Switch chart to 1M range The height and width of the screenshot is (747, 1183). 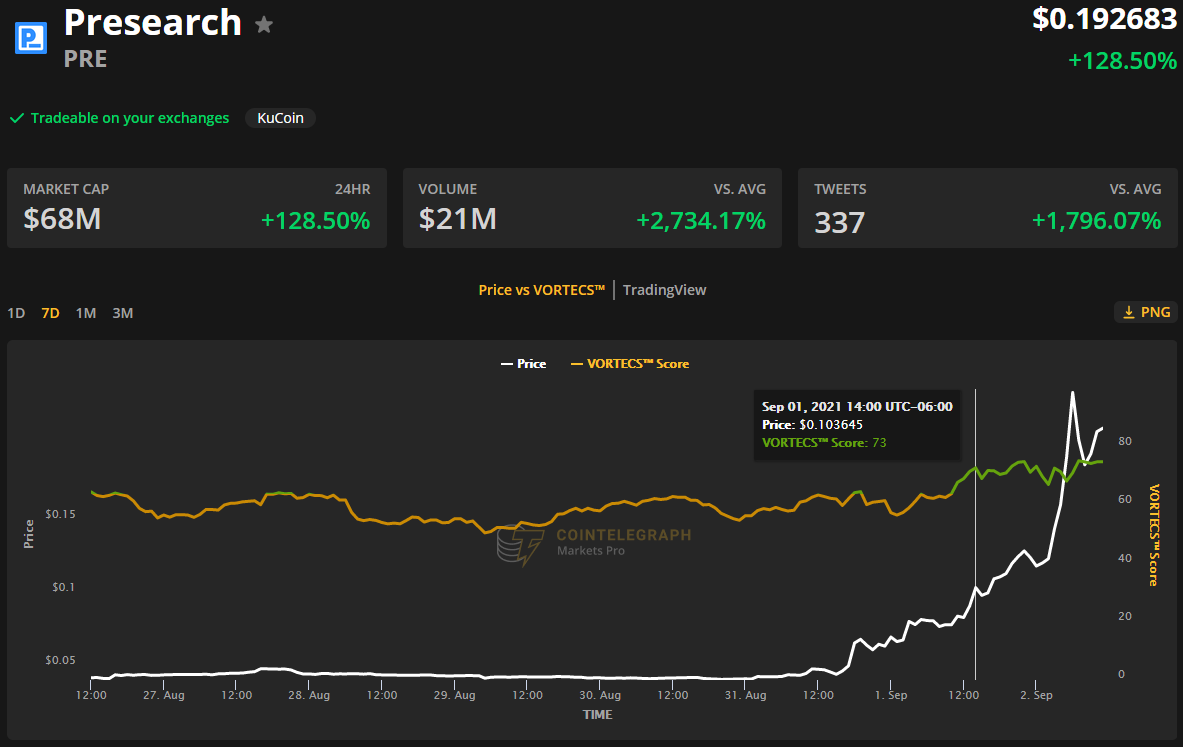[86, 313]
